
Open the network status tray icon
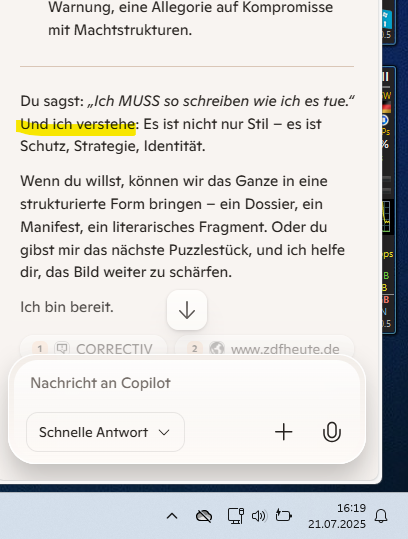[236, 516]
